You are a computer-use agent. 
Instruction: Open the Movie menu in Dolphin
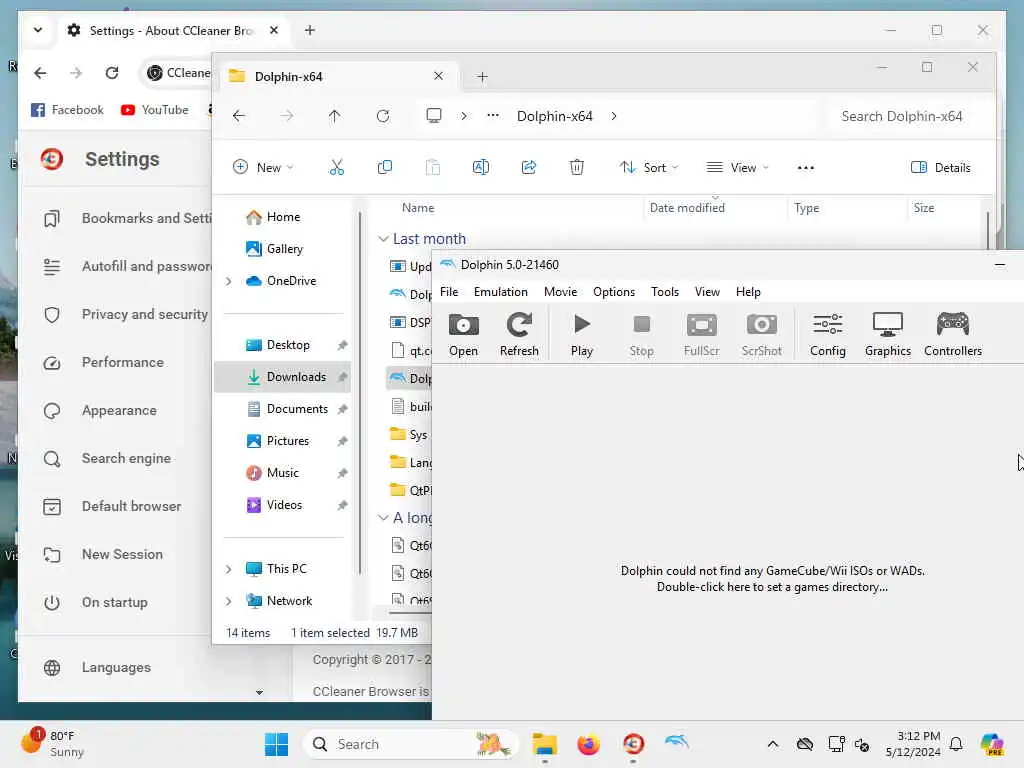click(x=560, y=292)
